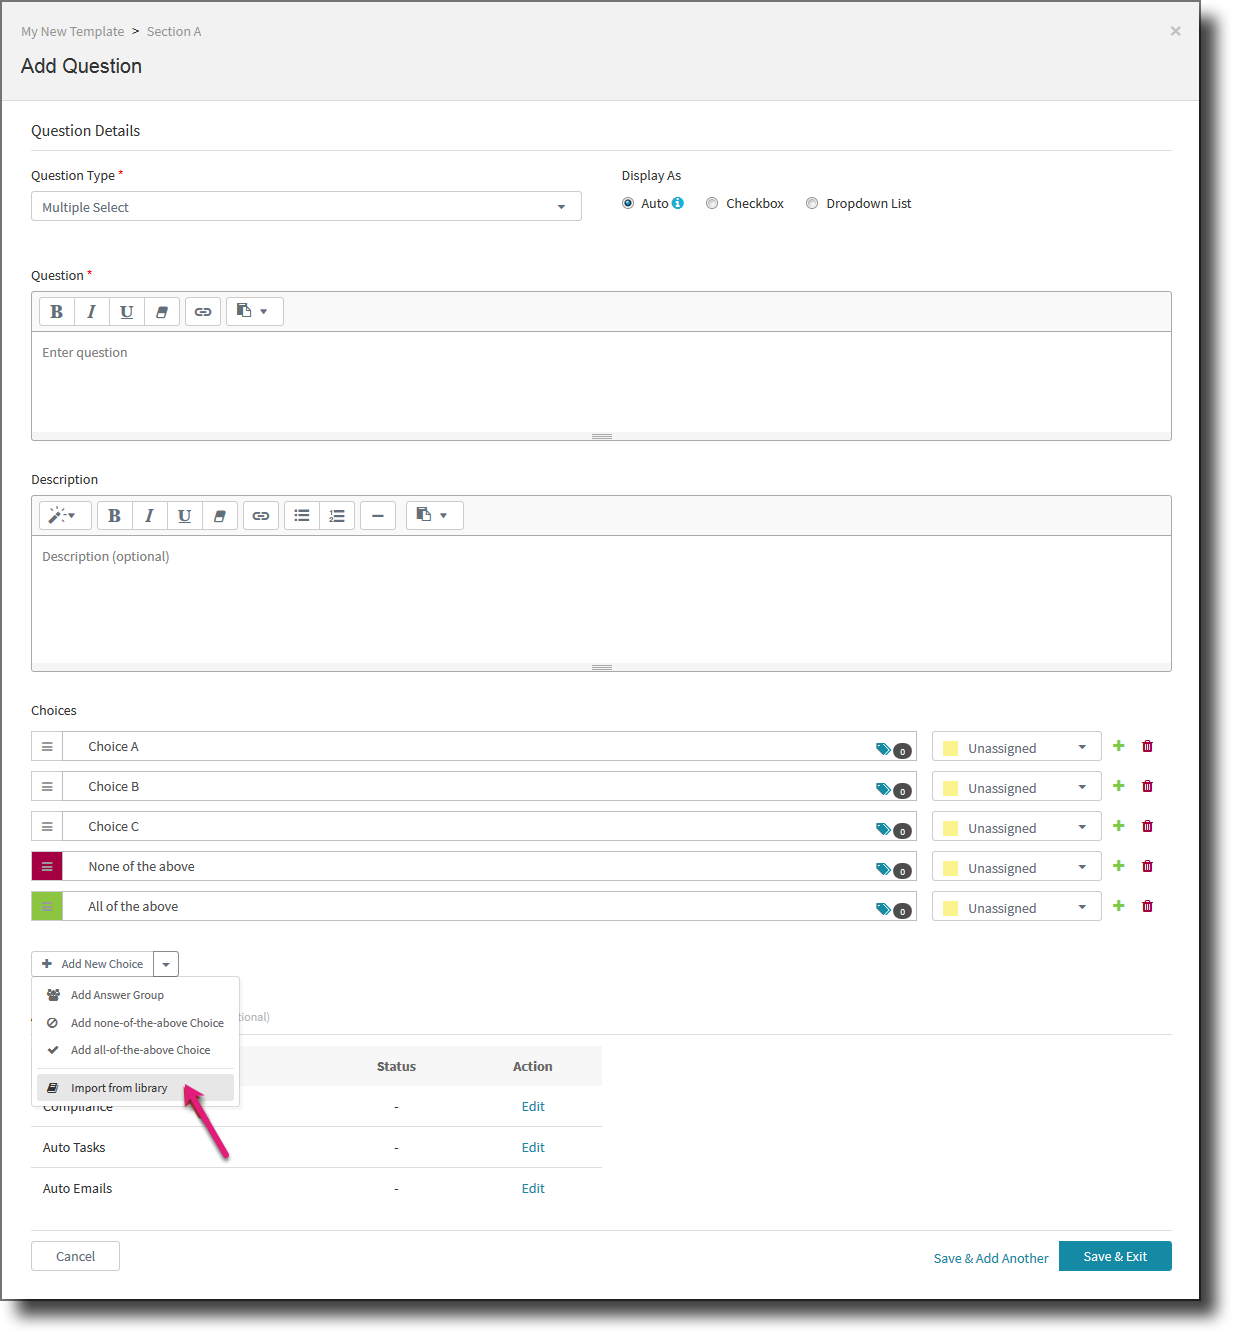Choose Dropdown List as display mode

812,203
